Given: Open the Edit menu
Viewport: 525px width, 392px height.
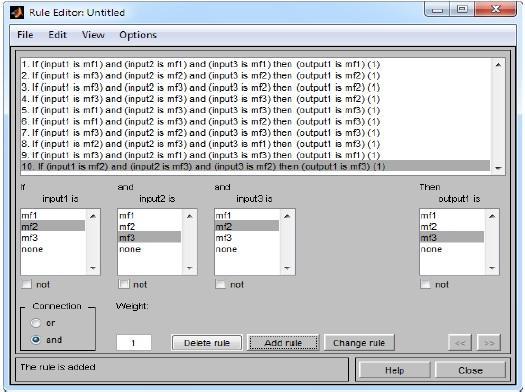Looking at the screenshot, I should point(57,35).
